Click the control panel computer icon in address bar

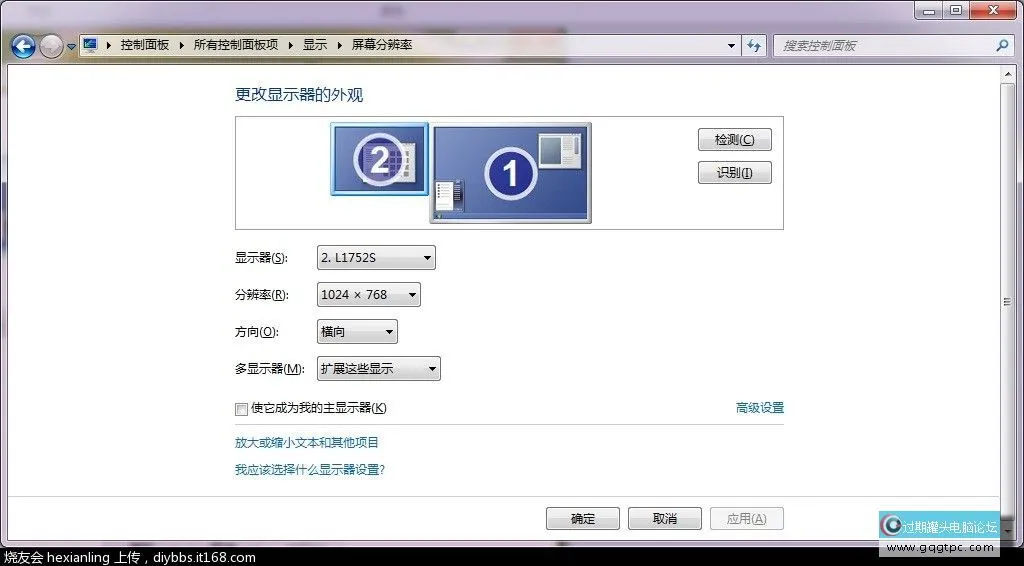point(90,45)
